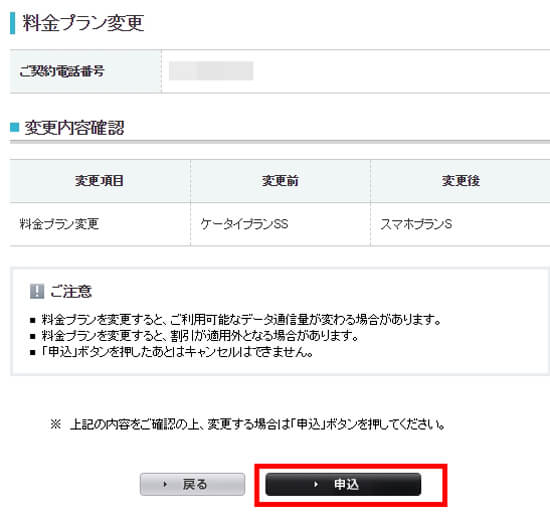Click the exclamation caution icon beside ご注意
Viewport: 550px width, 517px height.
[x=37, y=291]
